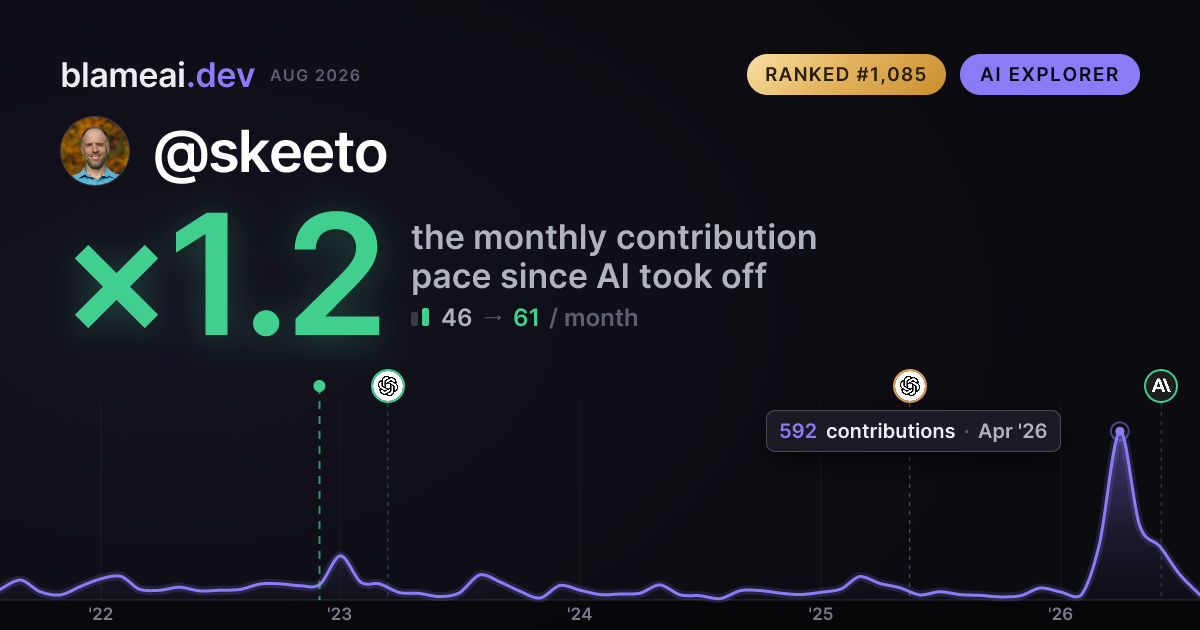
Task: Click the purple peak point for Apr '26
Action: [x=1120, y=432]
